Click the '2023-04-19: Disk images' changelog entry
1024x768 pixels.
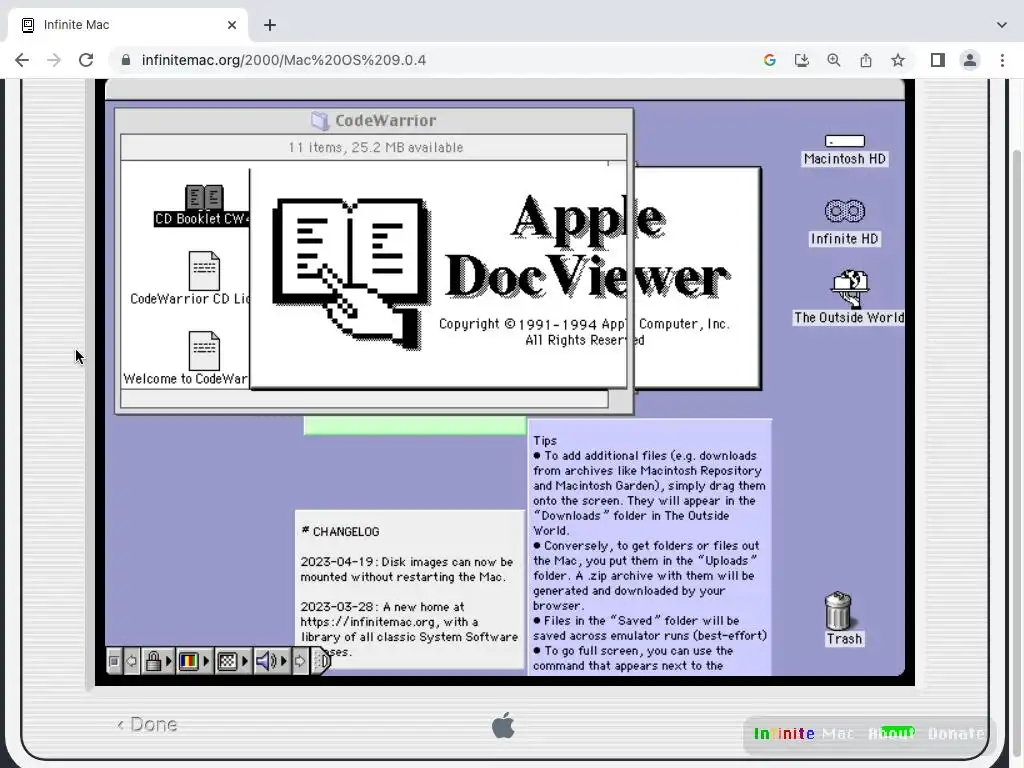tap(406, 569)
